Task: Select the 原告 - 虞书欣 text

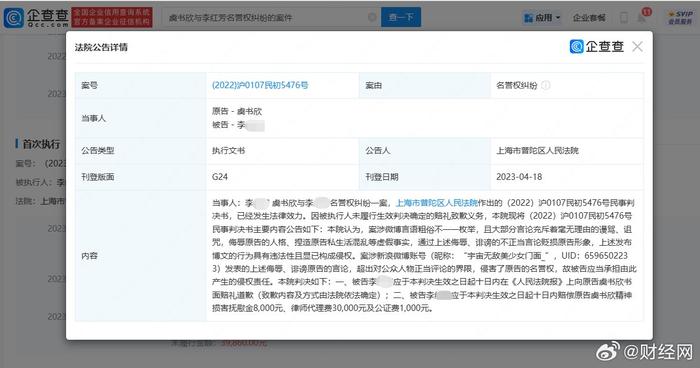Action: [237, 111]
